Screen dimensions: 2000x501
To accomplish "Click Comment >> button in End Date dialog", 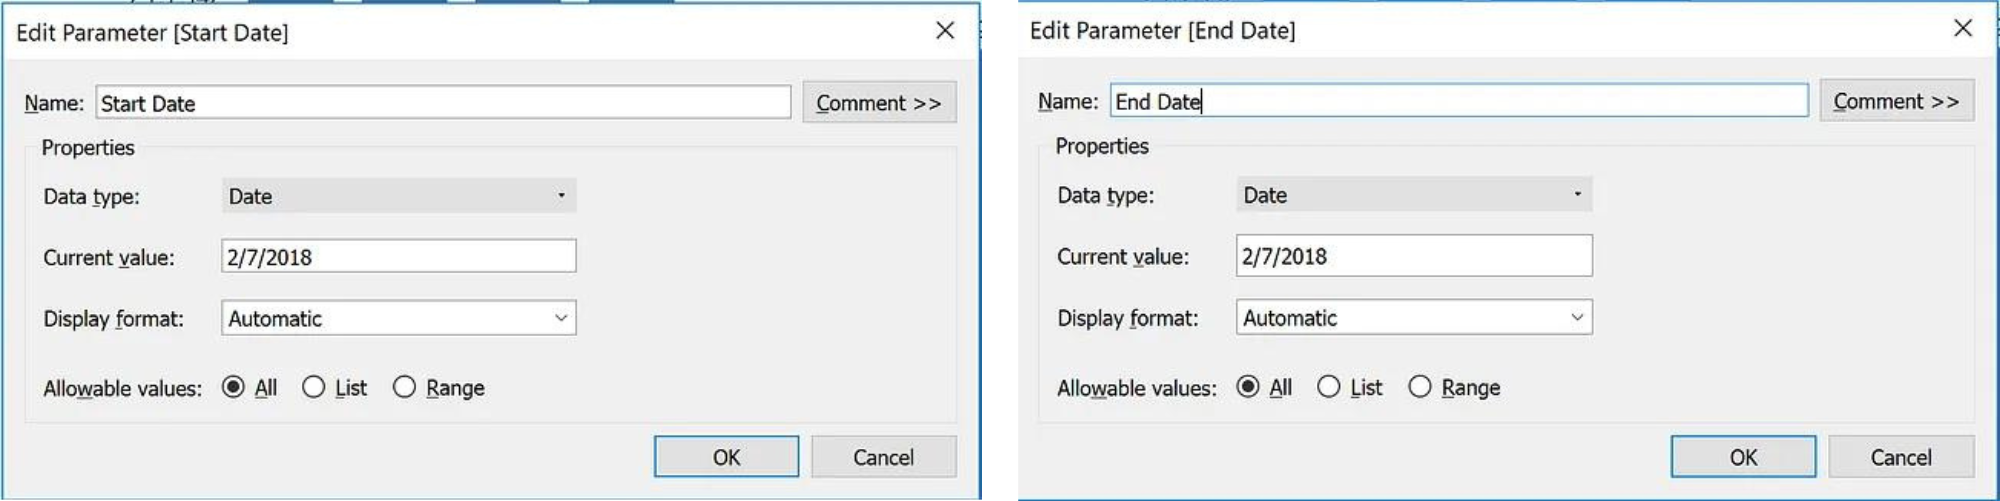I will click(1896, 100).
